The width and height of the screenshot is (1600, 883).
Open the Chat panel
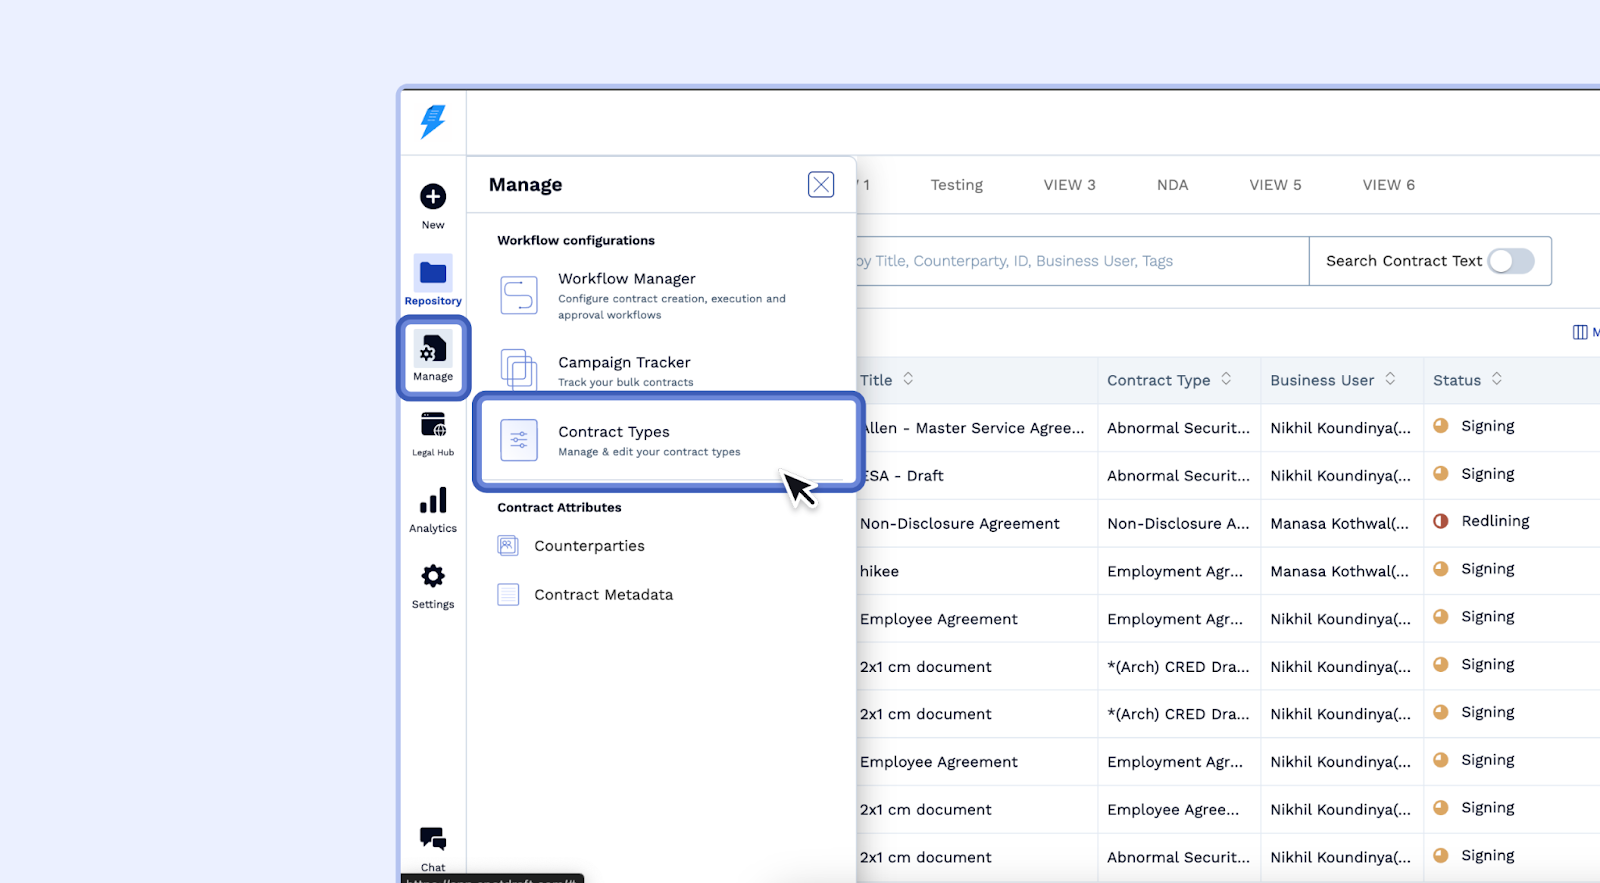tap(433, 848)
